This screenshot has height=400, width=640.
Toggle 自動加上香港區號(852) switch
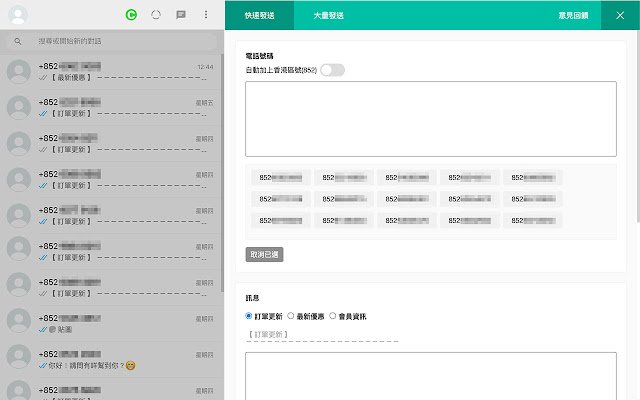click(x=332, y=70)
